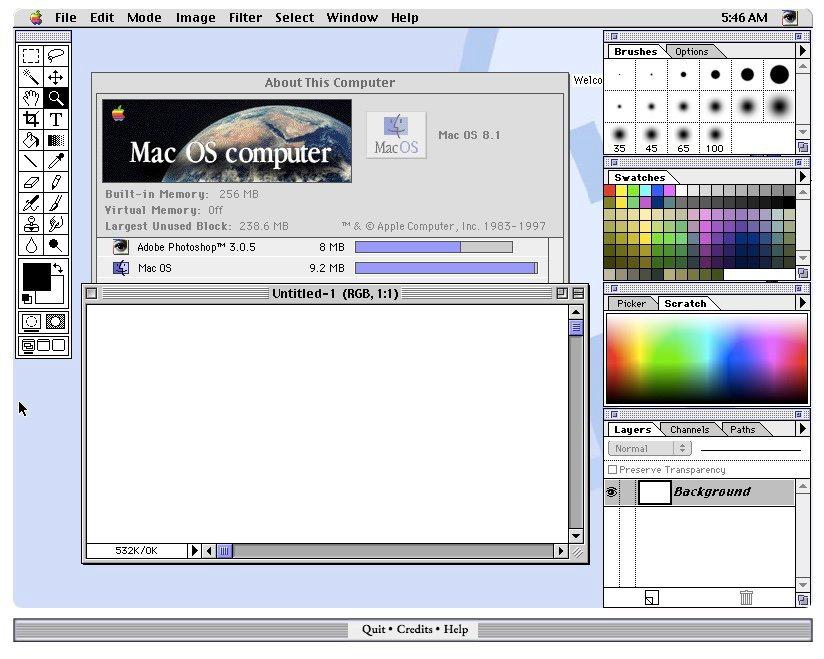Image resolution: width=824 pixels, height=659 pixels.
Task: Open document size info popup arrow
Action: [x=194, y=551]
